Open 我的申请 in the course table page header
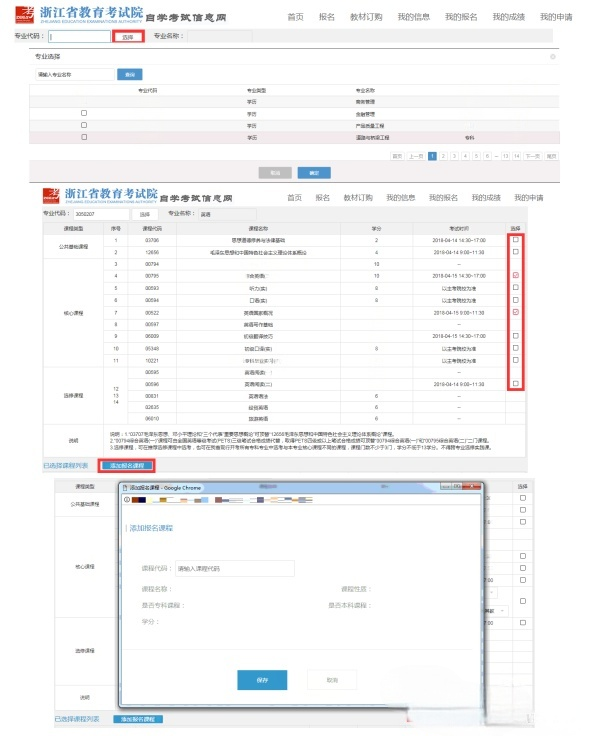Screen dimensions: 589x736 tap(529, 198)
